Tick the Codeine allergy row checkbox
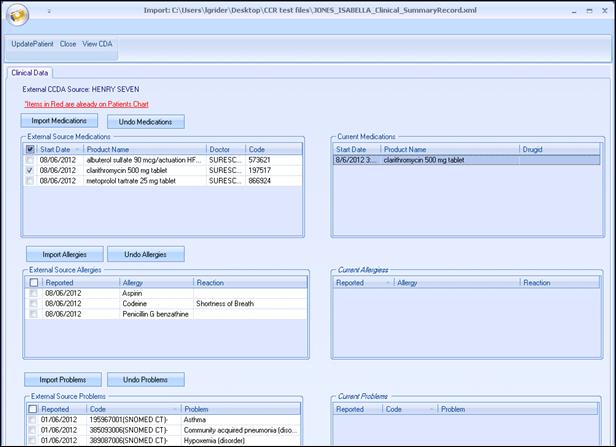The image size is (616, 447). click(33, 304)
